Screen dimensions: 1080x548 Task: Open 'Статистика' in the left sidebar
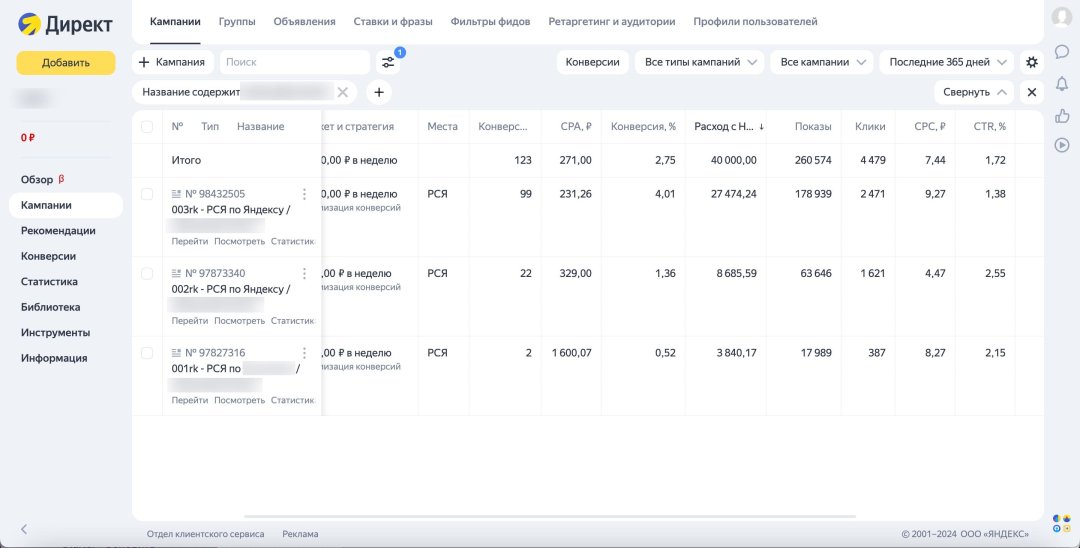pos(49,282)
